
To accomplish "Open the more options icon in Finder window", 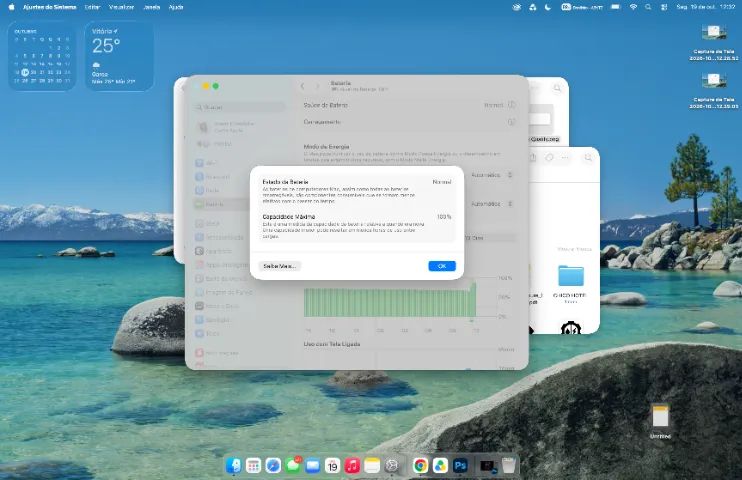I will (x=565, y=158).
